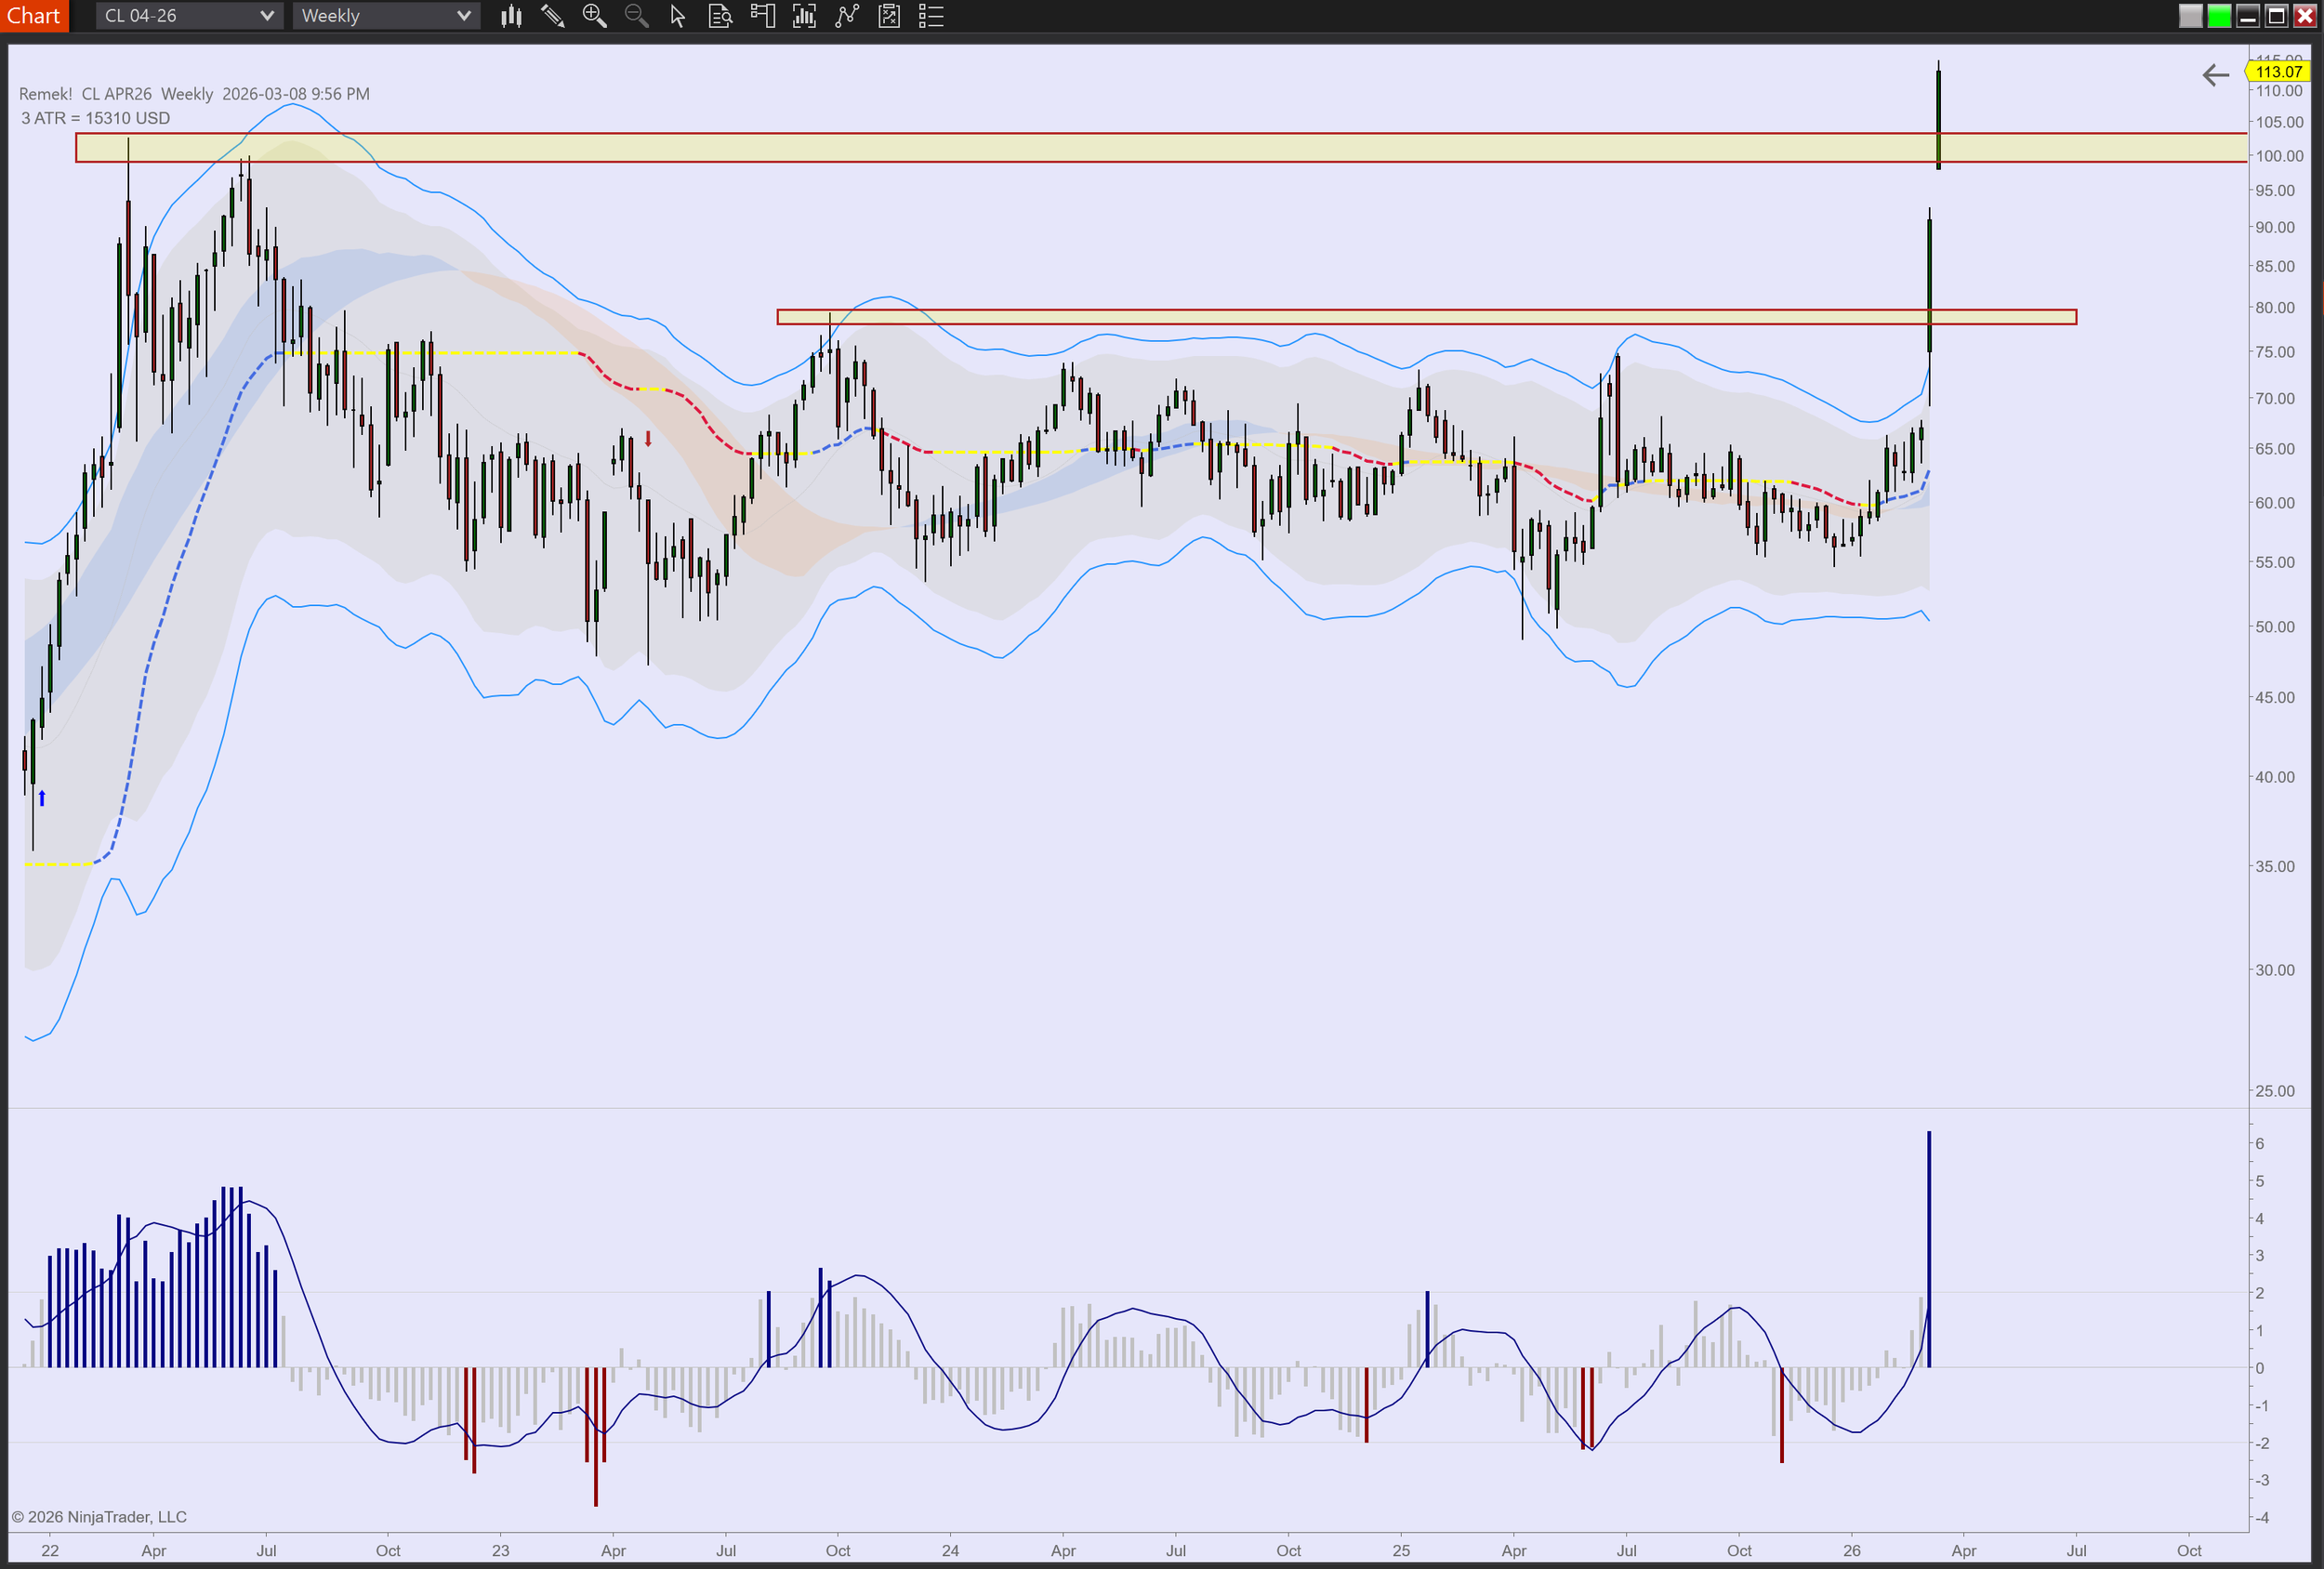Click the Zoom Out magnifier icon

click(x=636, y=16)
